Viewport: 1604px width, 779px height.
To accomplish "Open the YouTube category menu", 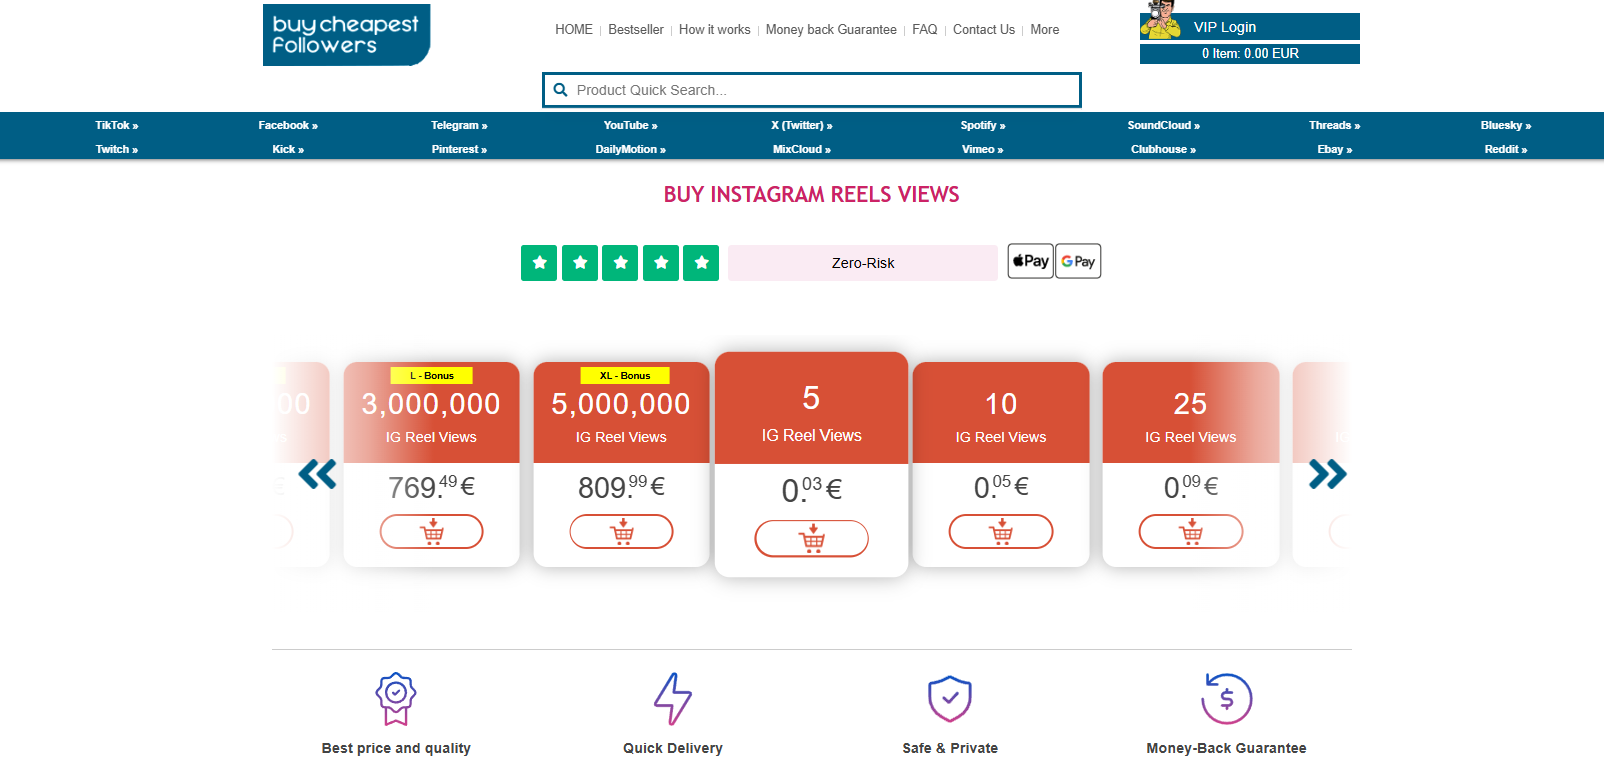I will [x=630, y=125].
